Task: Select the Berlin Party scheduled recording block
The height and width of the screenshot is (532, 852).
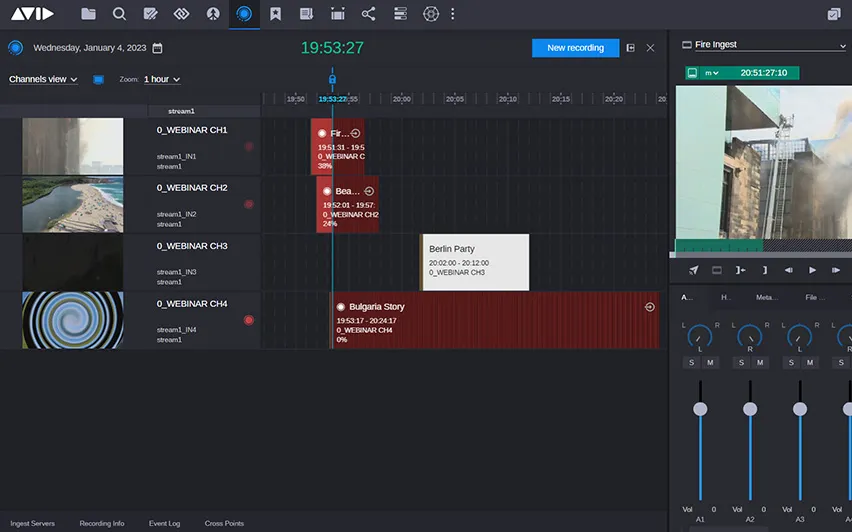Action: pos(475,262)
